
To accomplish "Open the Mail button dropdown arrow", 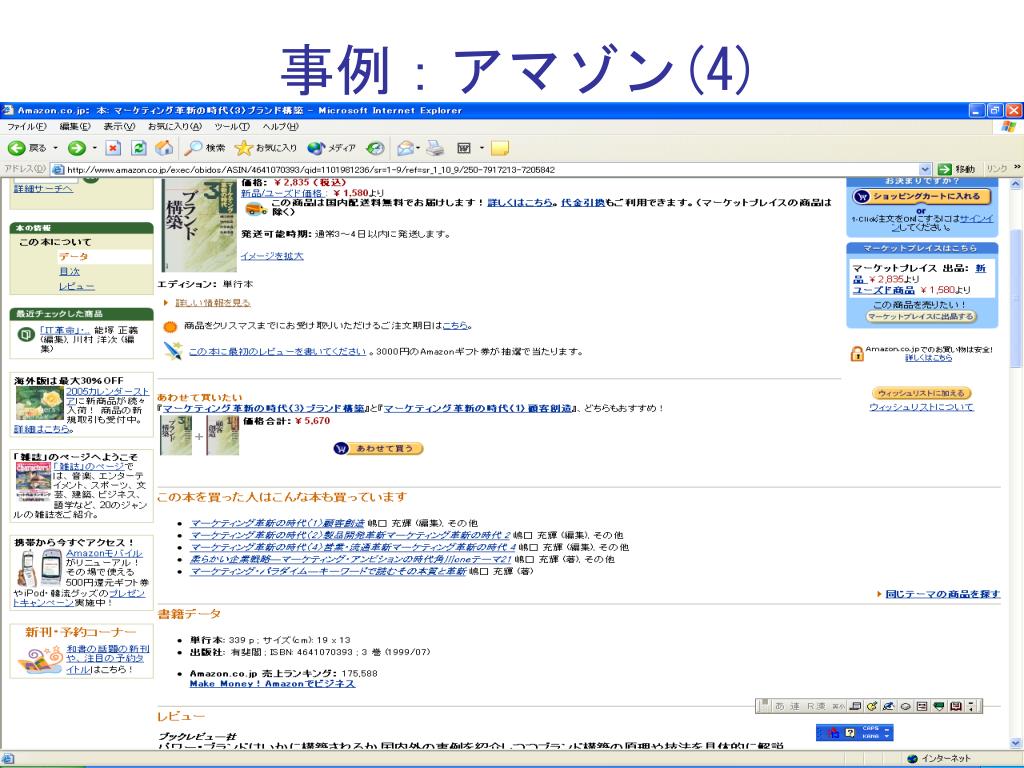I will point(418,148).
